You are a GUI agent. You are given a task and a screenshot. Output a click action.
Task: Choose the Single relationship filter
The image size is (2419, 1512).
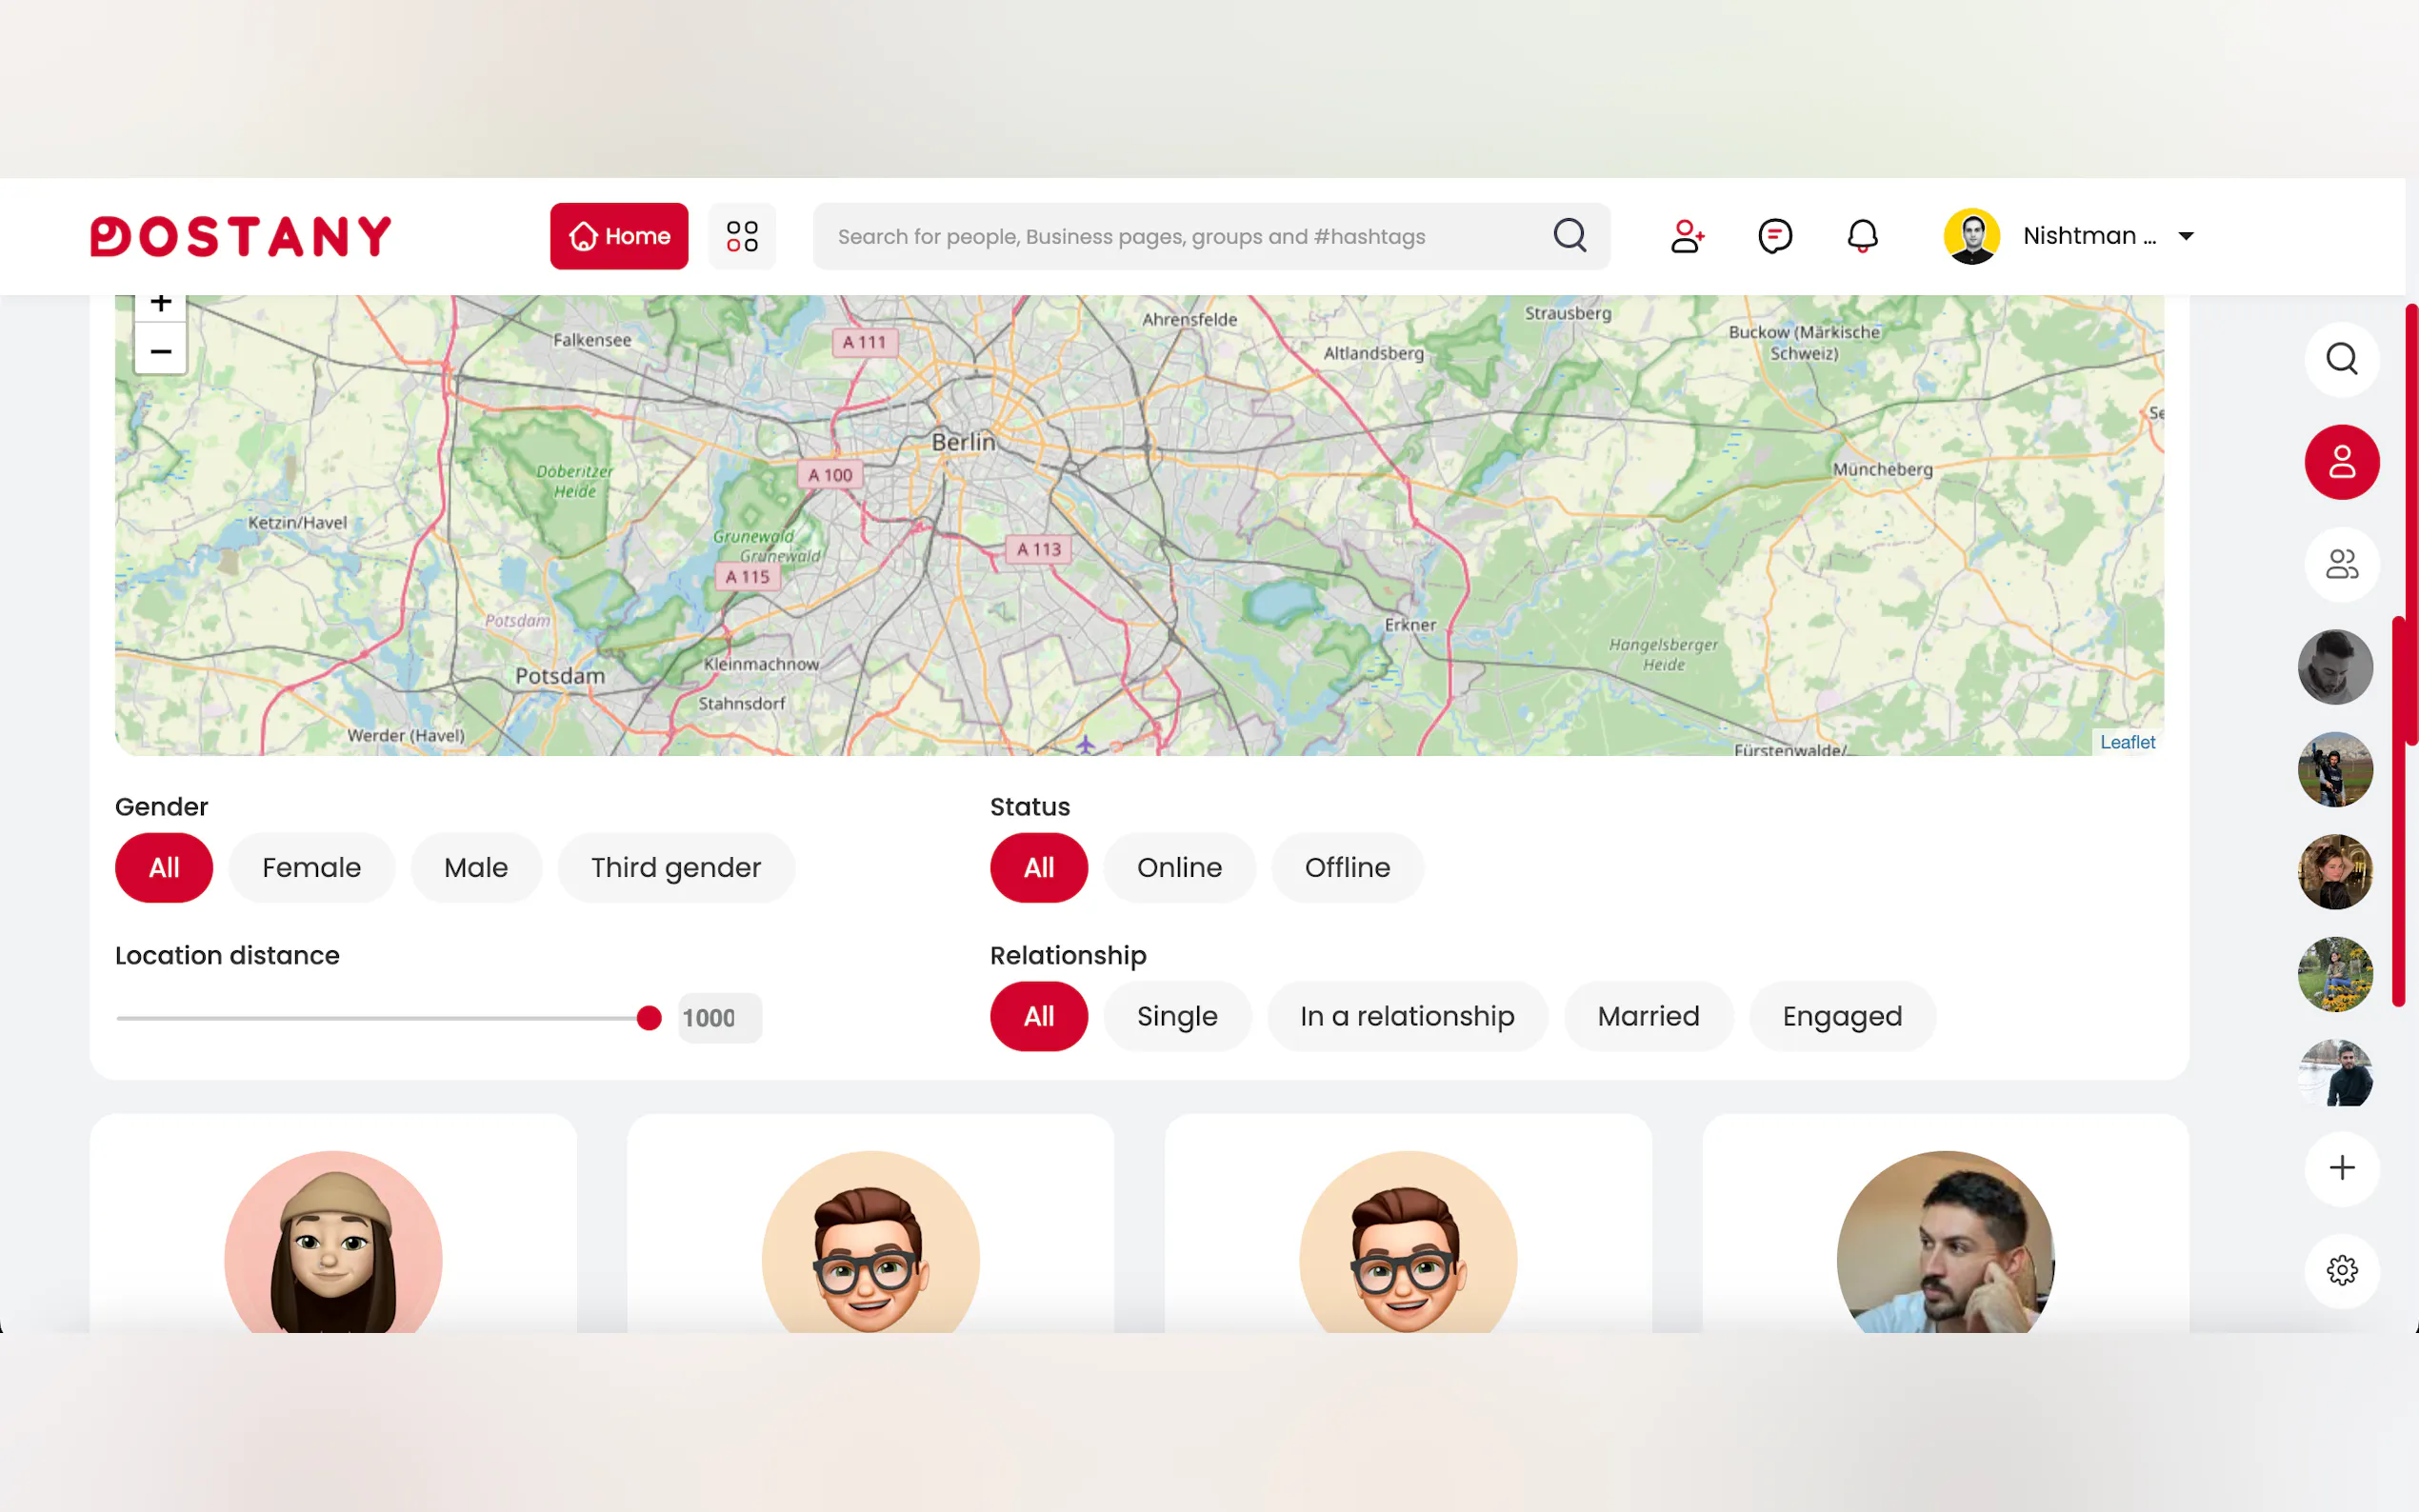pyautogui.click(x=1177, y=1017)
